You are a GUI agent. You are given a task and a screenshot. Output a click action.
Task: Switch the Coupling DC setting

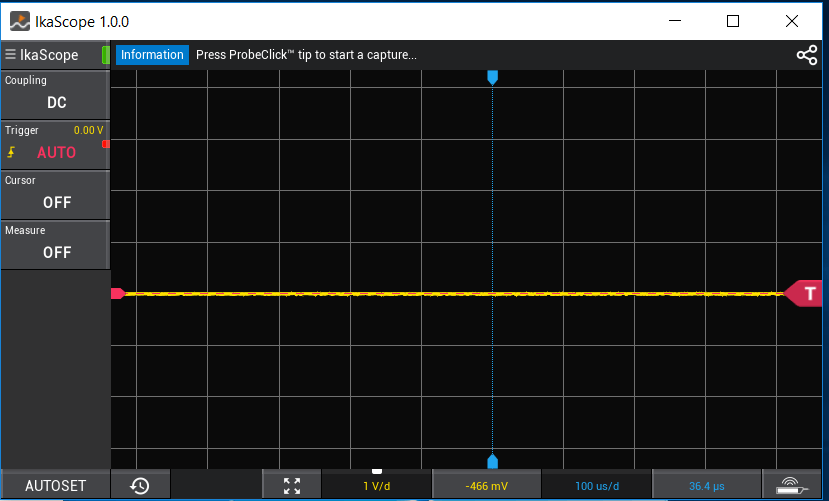[56, 102]
